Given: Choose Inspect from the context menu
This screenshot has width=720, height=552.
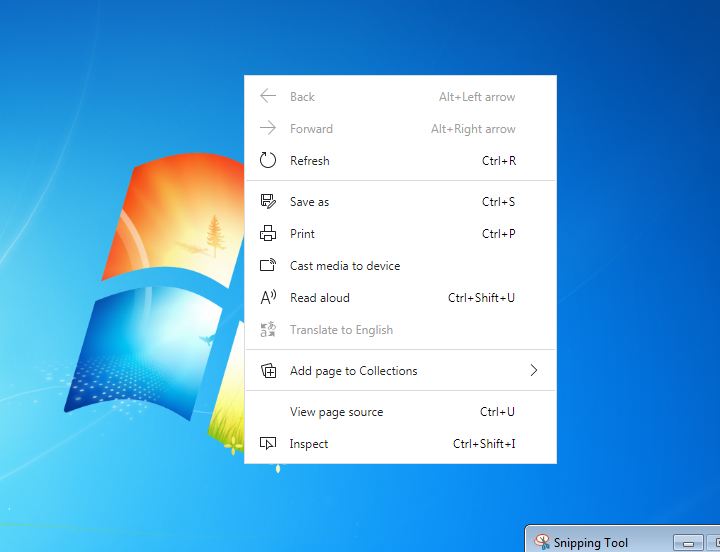Looking at the screenshot, I should tap(400, 444).
